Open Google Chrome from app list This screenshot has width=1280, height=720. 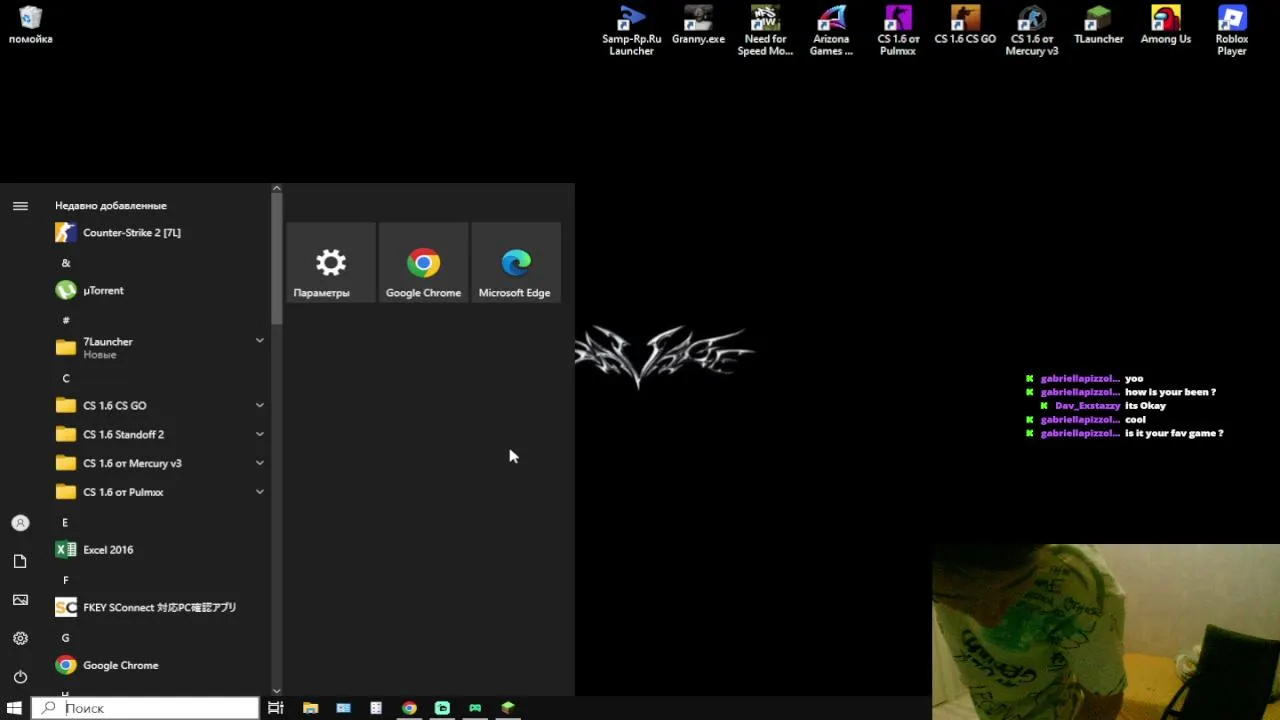[160, 665]
